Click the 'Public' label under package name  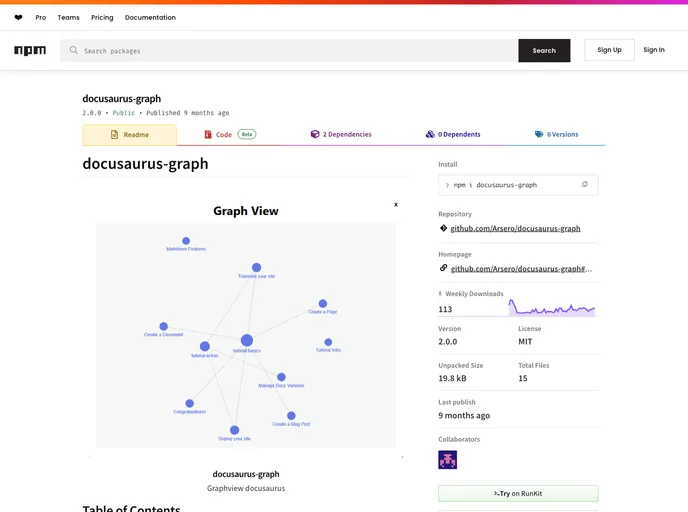point(124,113)
